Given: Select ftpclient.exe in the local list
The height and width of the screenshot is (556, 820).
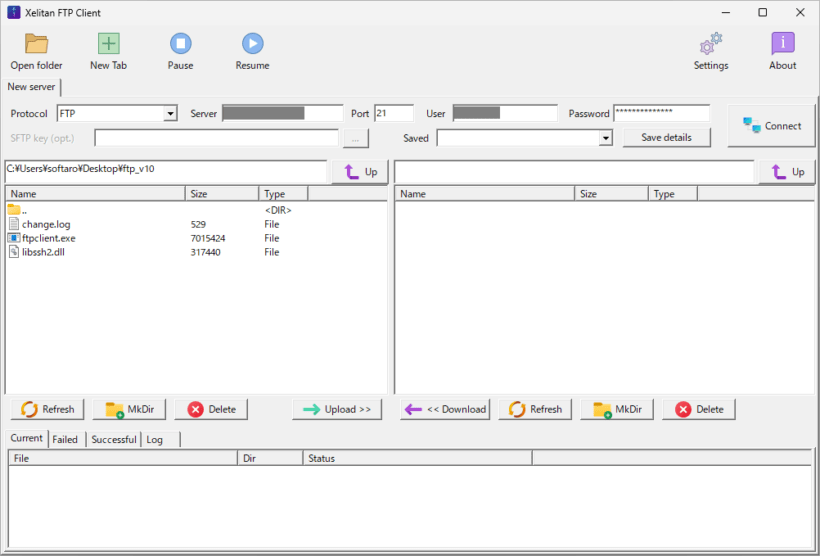Looking at the screenshot, I should click(49, 239).
